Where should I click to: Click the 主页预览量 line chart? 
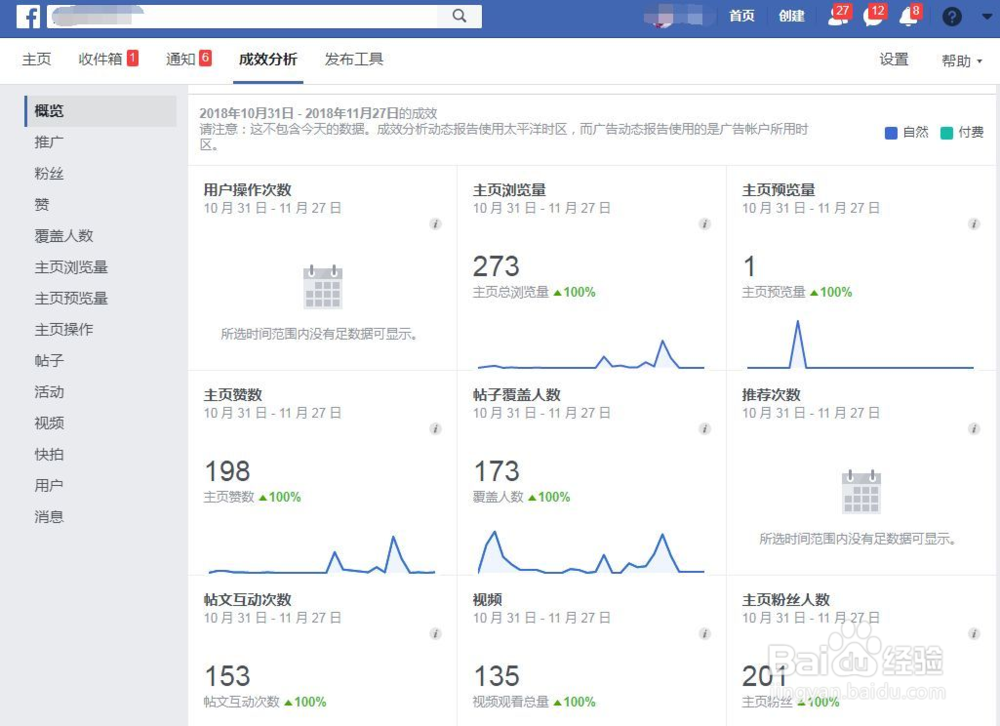[x=860, y=344]
